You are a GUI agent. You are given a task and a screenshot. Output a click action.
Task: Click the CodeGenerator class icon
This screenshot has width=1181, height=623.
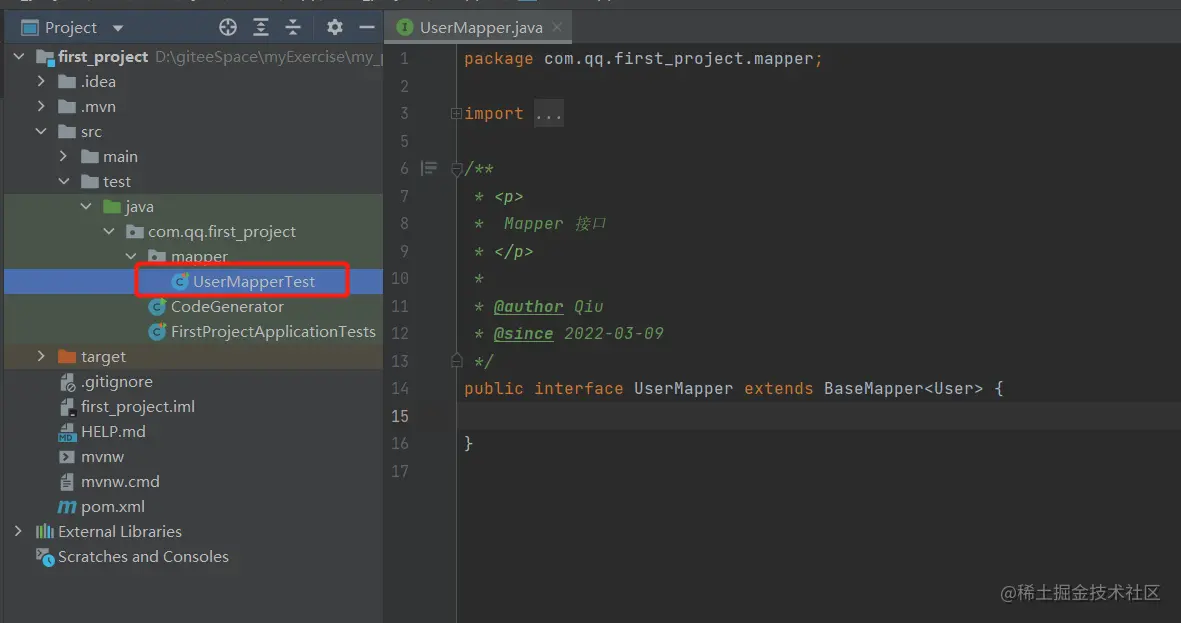[x=157, y=307]
